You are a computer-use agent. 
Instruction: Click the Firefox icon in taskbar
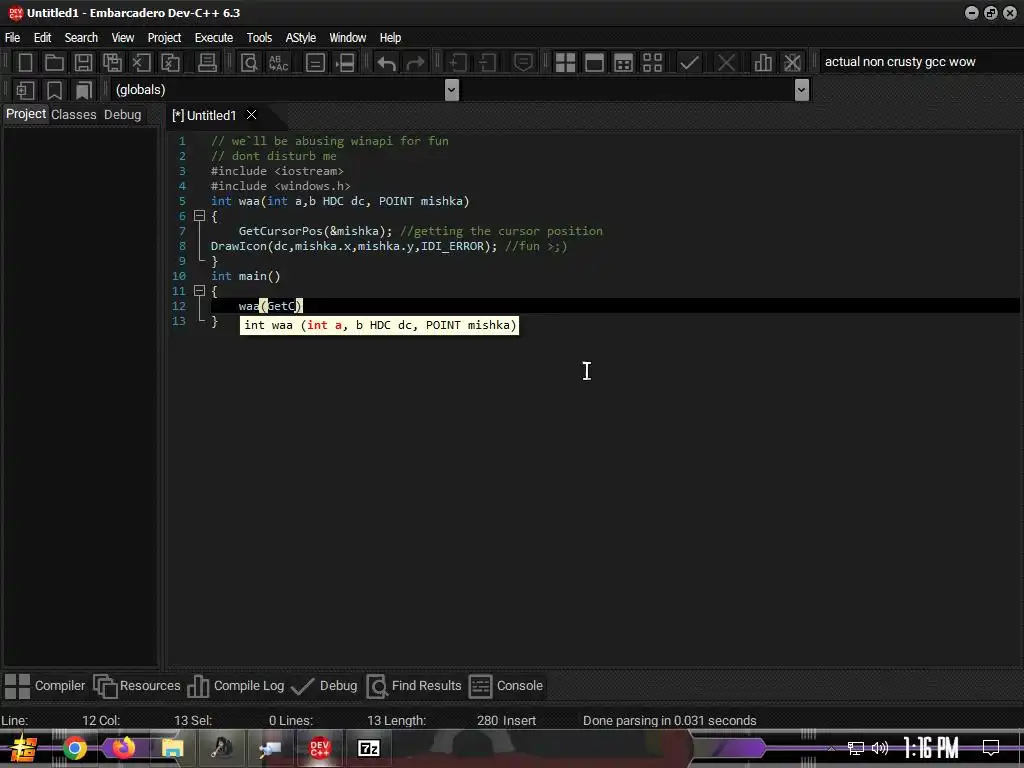click(x=123, y=748)
